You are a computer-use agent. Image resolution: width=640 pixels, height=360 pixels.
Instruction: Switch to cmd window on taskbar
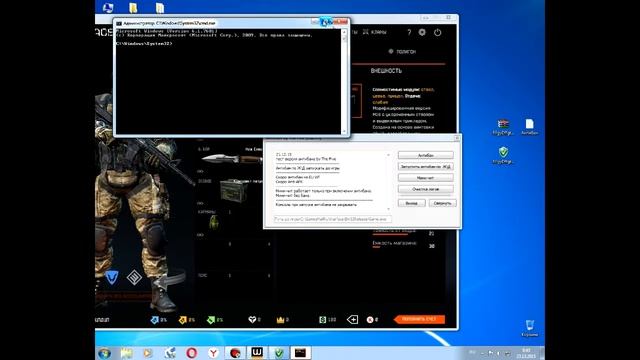pyautogui.click(x=300, y=353)
